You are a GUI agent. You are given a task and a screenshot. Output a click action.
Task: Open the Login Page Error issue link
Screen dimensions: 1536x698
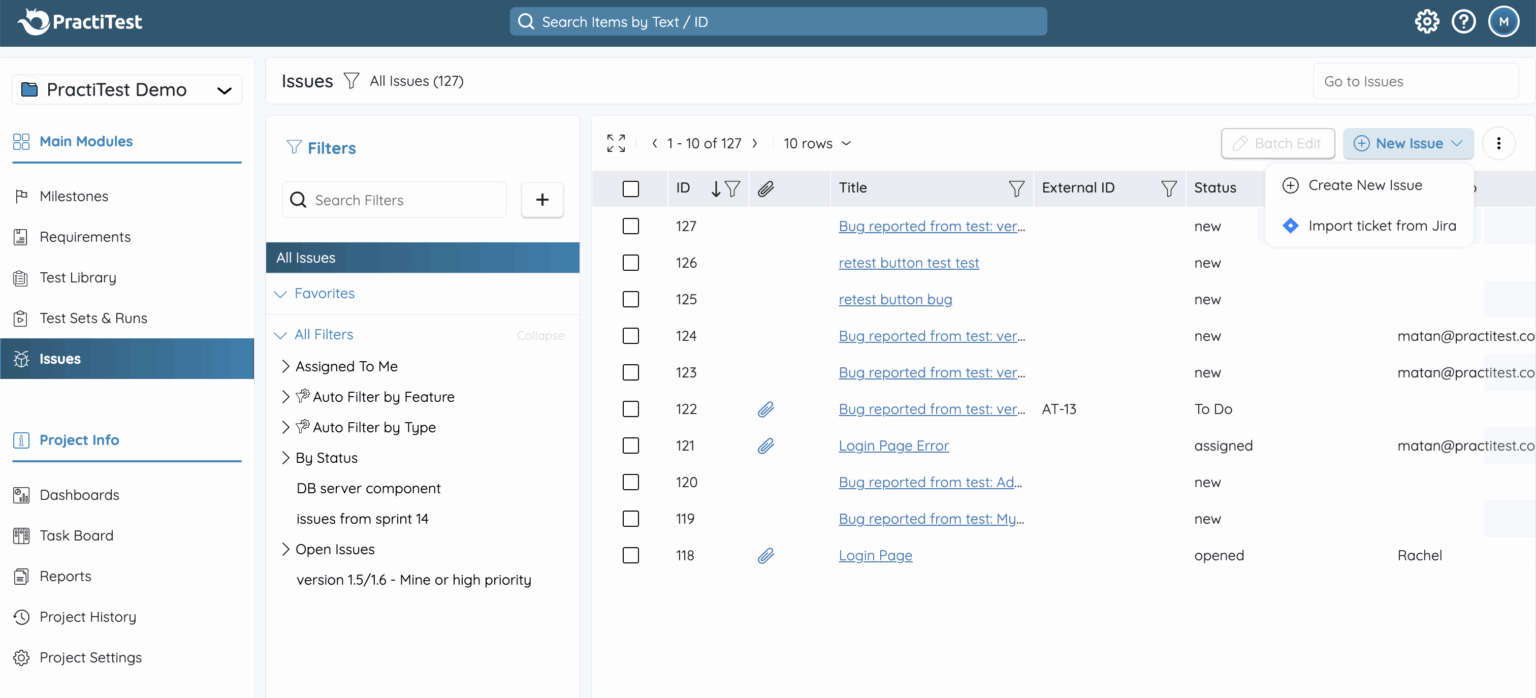[893, 446]
